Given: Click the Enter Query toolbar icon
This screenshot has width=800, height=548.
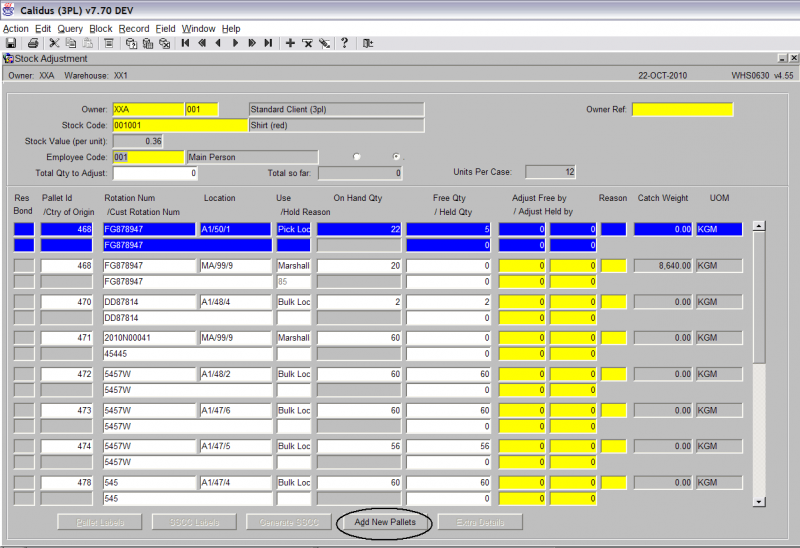Looking at the screenshot, I should pyautogui.click(x=131, y=43).
